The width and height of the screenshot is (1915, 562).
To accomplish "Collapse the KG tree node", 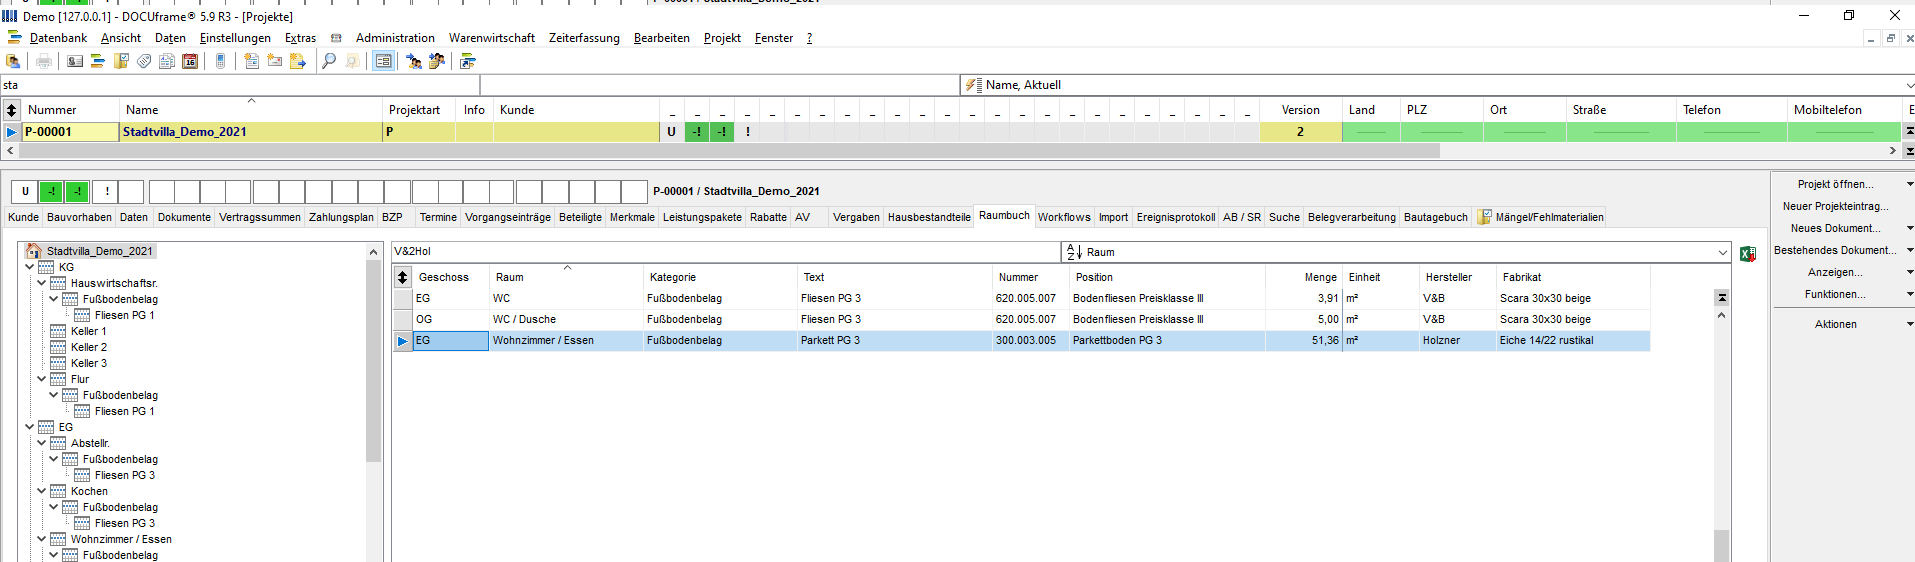I will (30, 267).
